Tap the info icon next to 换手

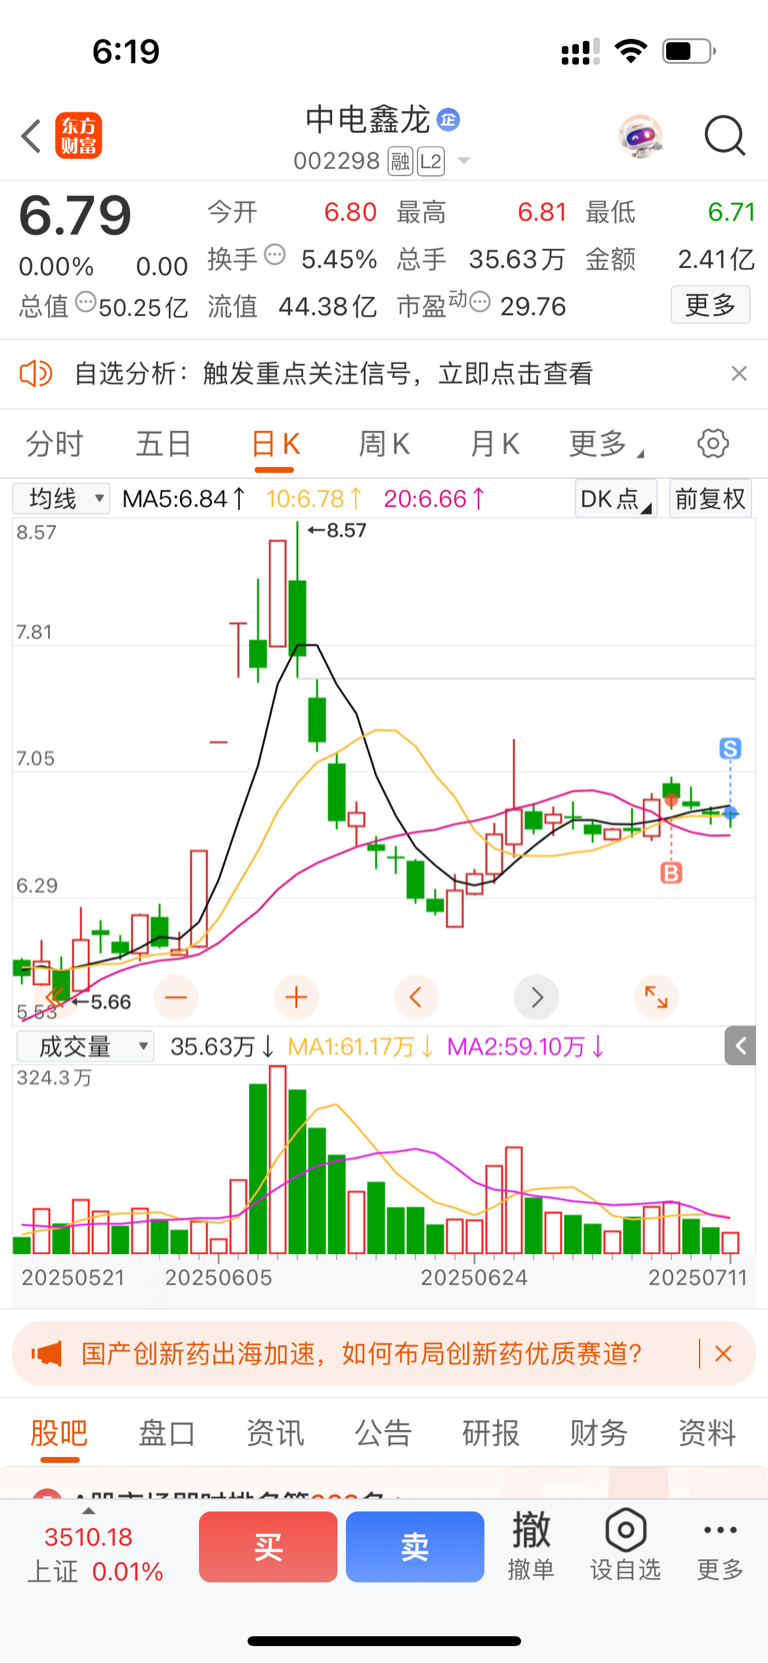(275, 255)
